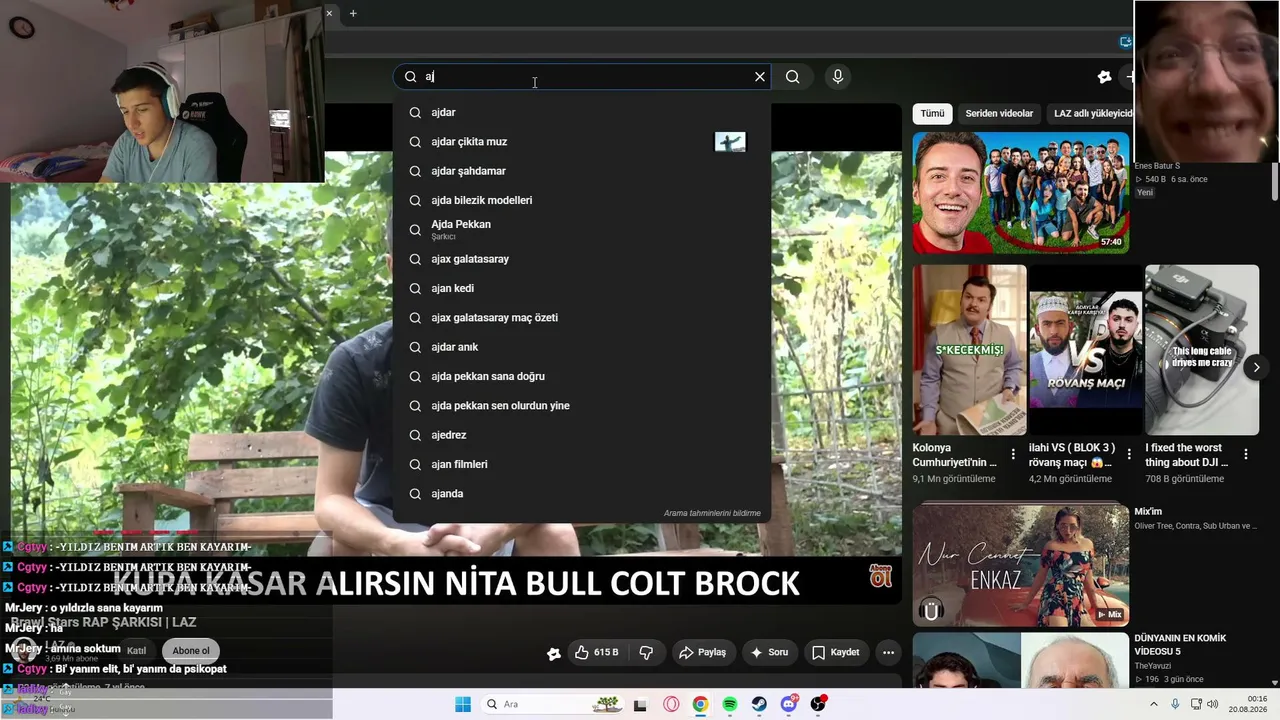Open Opera GX from the taskbar
1280x720 pixels.
[671, 704]
